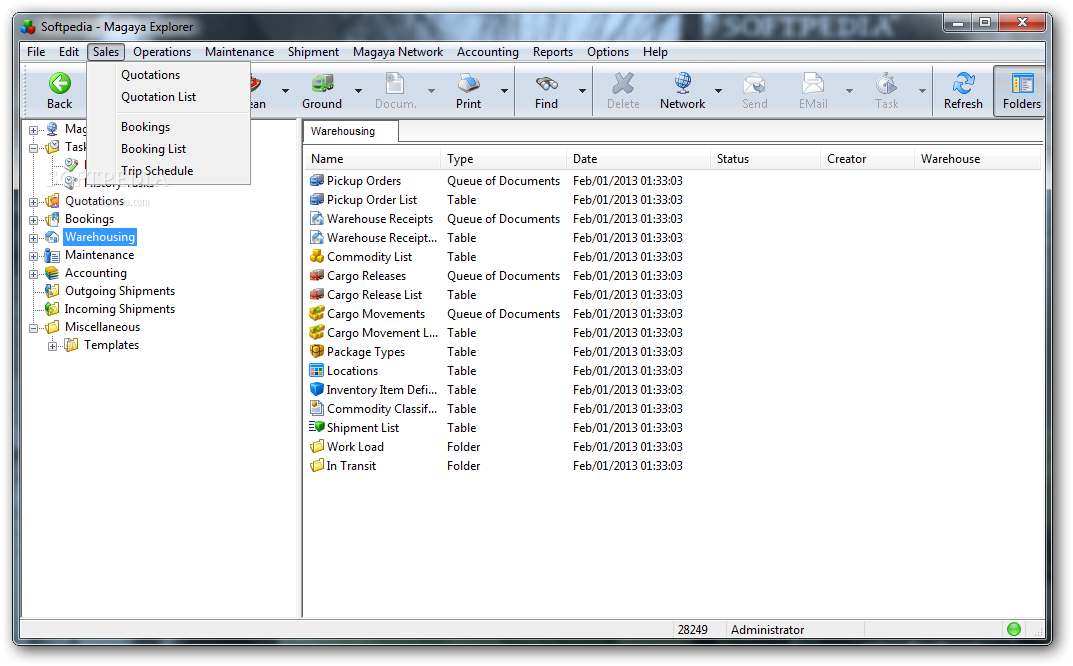Open the dropdown arrow next to Find
This screenshot has width=1073, height=666.
coord(582,90)
